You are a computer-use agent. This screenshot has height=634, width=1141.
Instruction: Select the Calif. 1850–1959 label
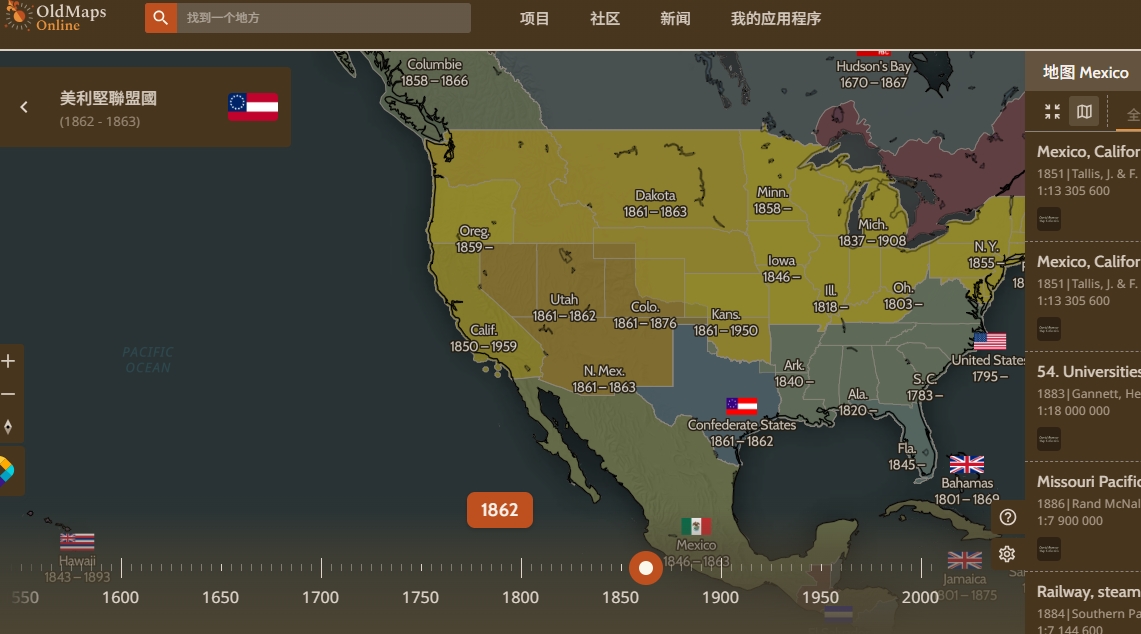483,338
